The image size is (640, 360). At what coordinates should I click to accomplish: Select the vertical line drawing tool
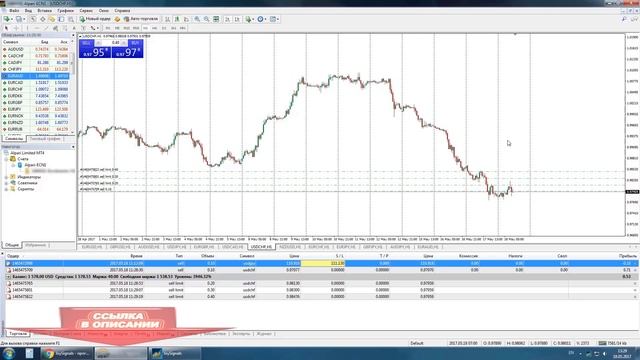[27, 28]
